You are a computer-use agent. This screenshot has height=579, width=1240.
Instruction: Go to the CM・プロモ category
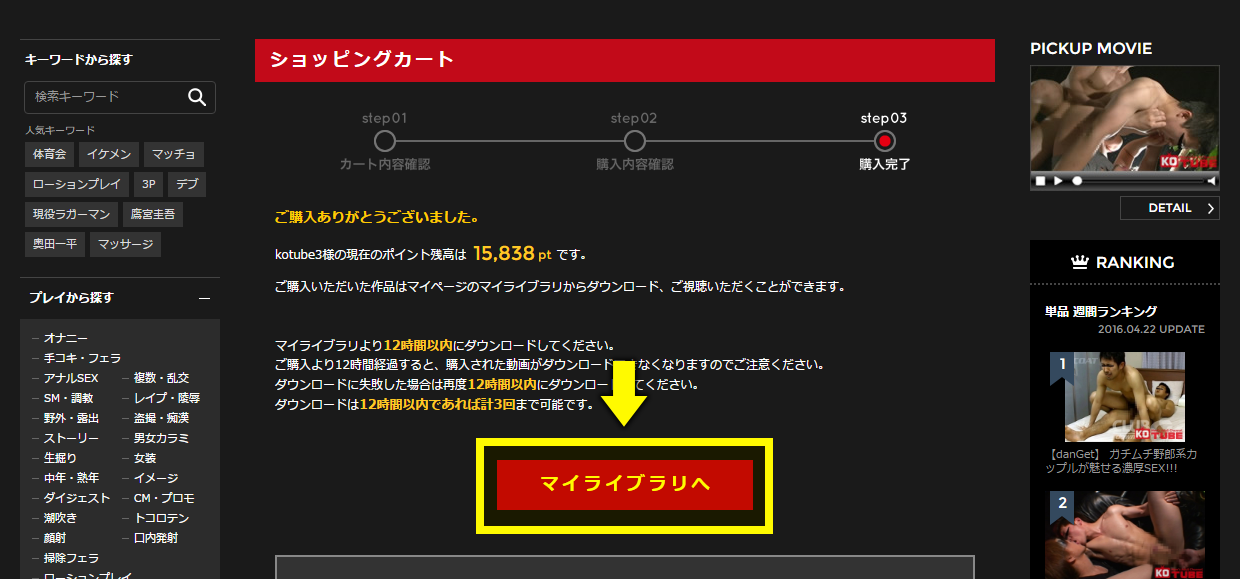pos(164,498)
